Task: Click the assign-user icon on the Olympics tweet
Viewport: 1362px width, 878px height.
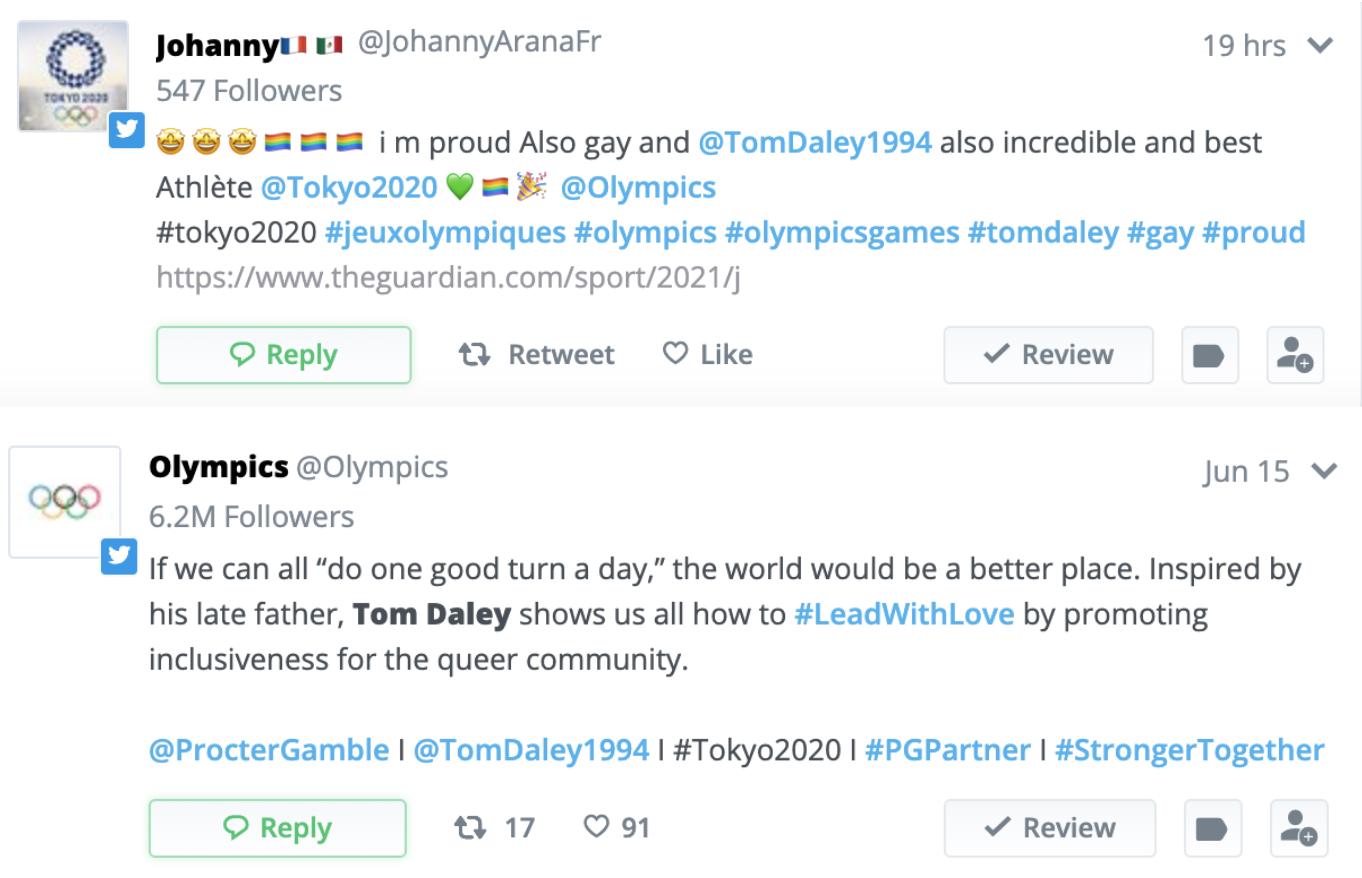Action: coord(1297,828)
